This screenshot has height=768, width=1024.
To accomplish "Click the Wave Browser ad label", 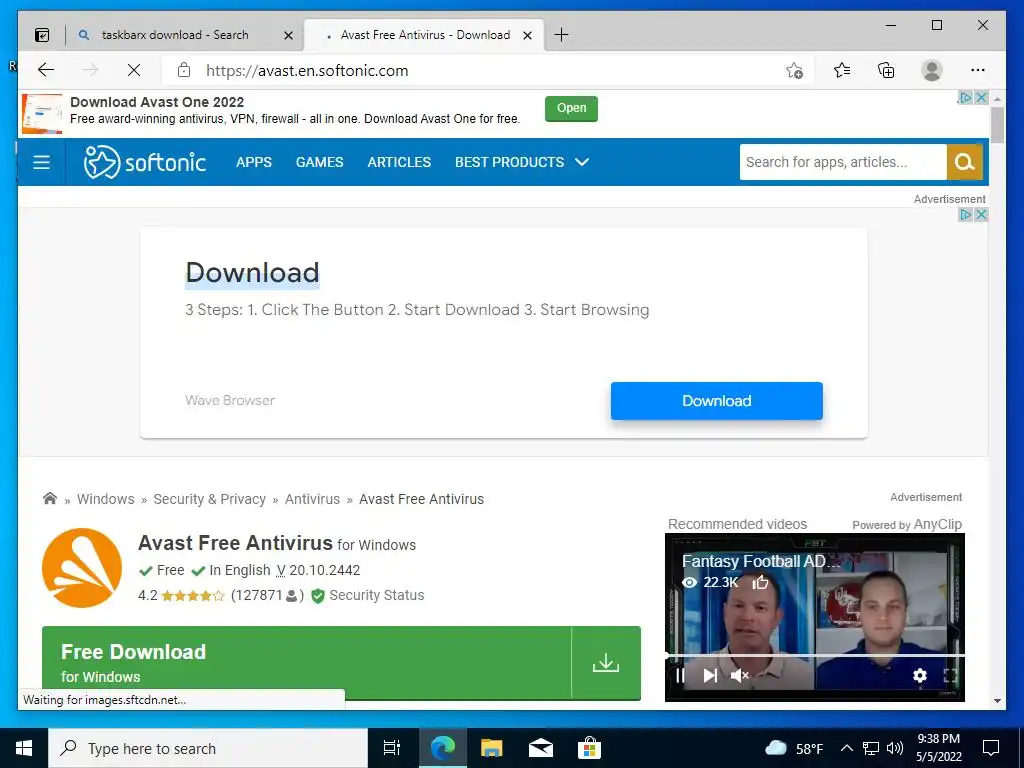I will 230,400.
